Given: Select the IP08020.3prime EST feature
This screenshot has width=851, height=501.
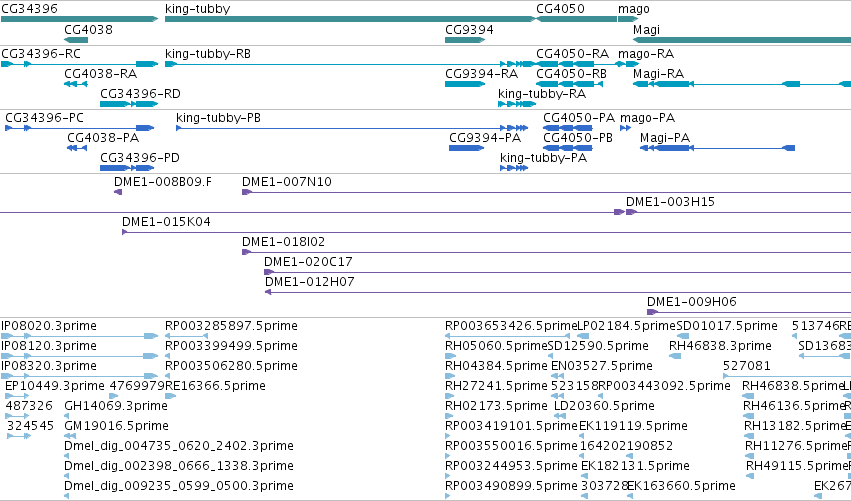Looking at the screenshot, I should click(x=79, y=337).
